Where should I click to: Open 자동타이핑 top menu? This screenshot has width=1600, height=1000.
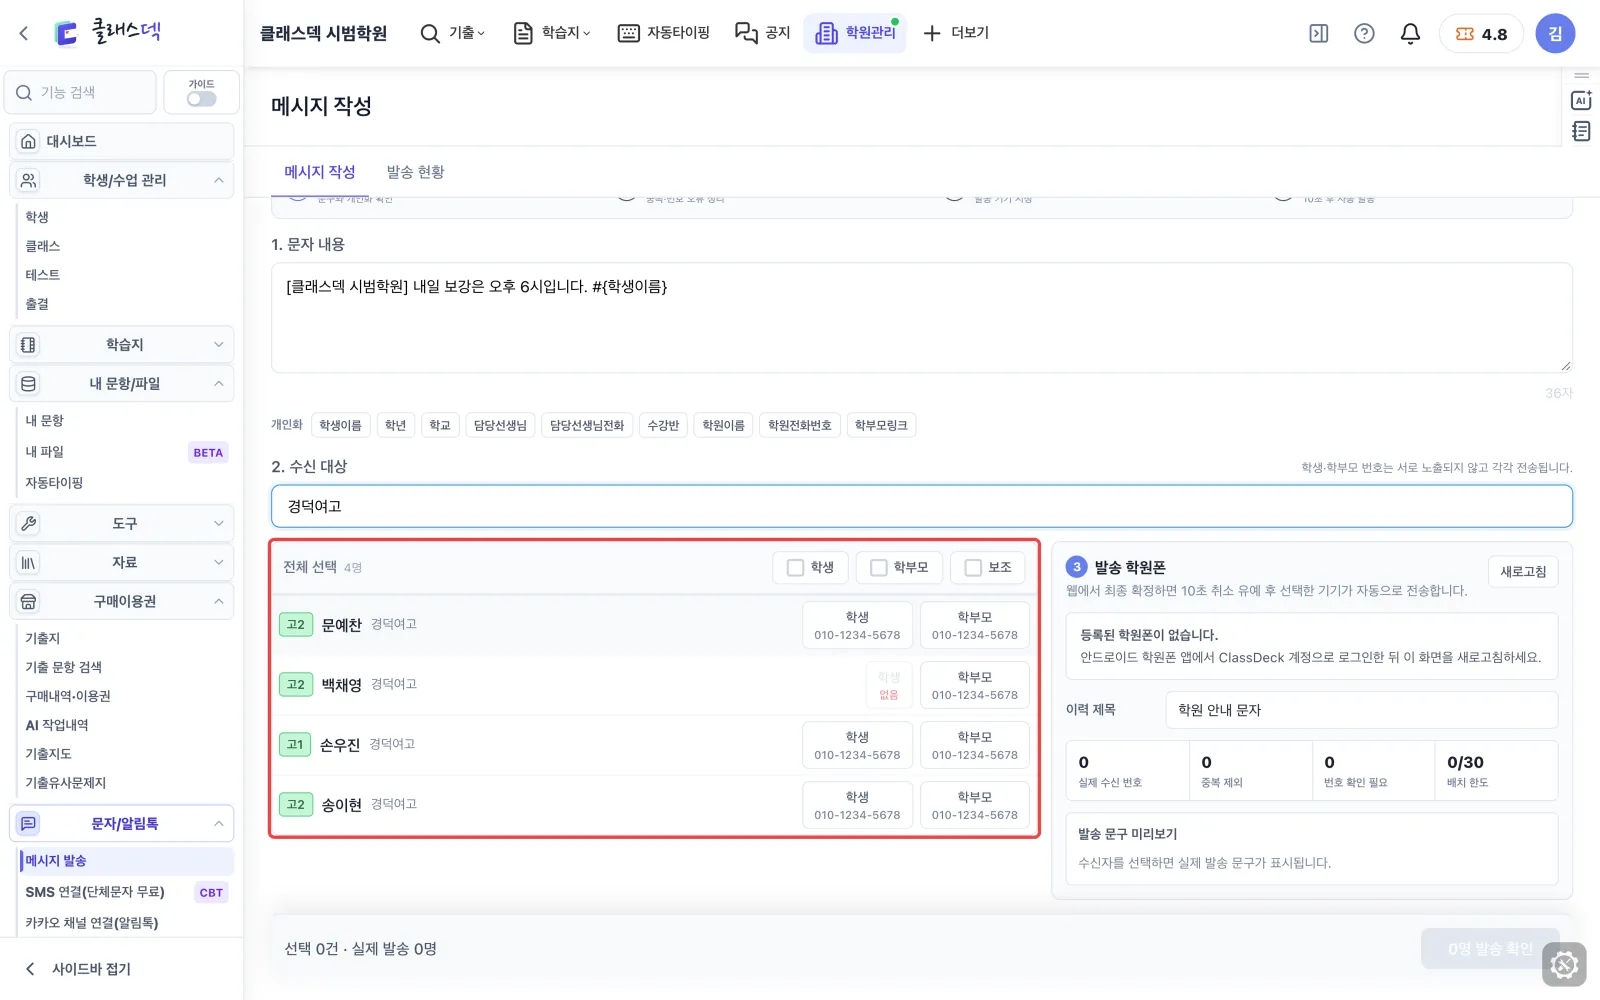(664, 33)
